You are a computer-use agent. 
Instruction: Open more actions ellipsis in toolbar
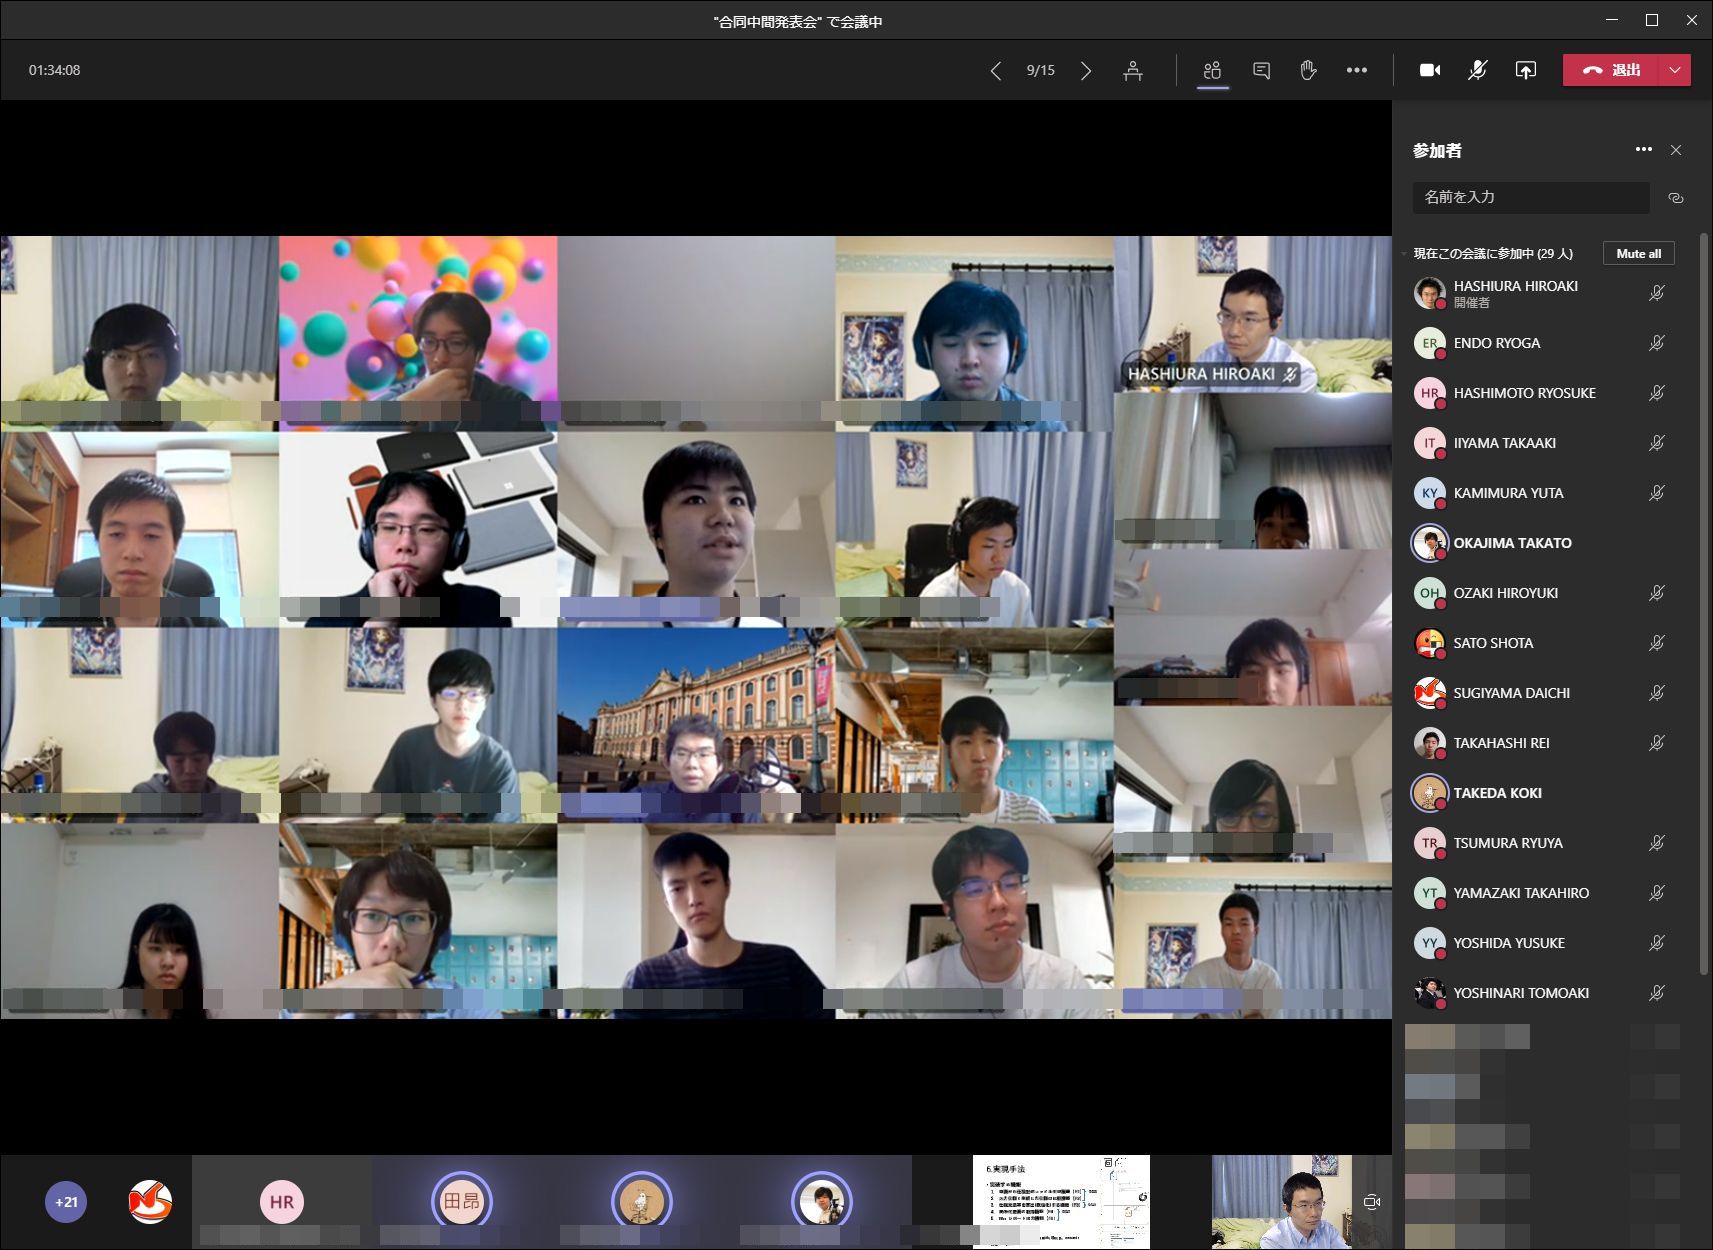1356,70
